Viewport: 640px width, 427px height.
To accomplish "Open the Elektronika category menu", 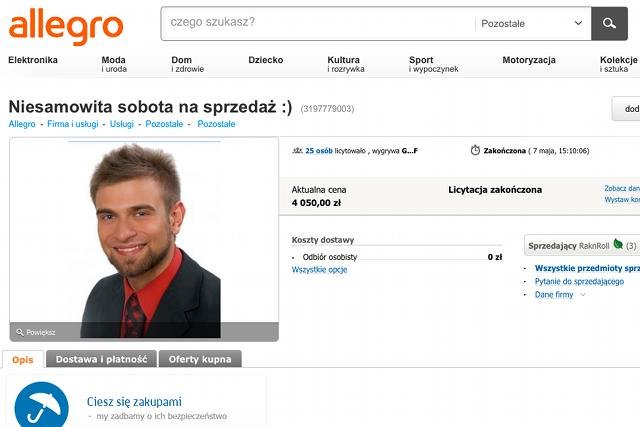I will (x=33, y=60).
